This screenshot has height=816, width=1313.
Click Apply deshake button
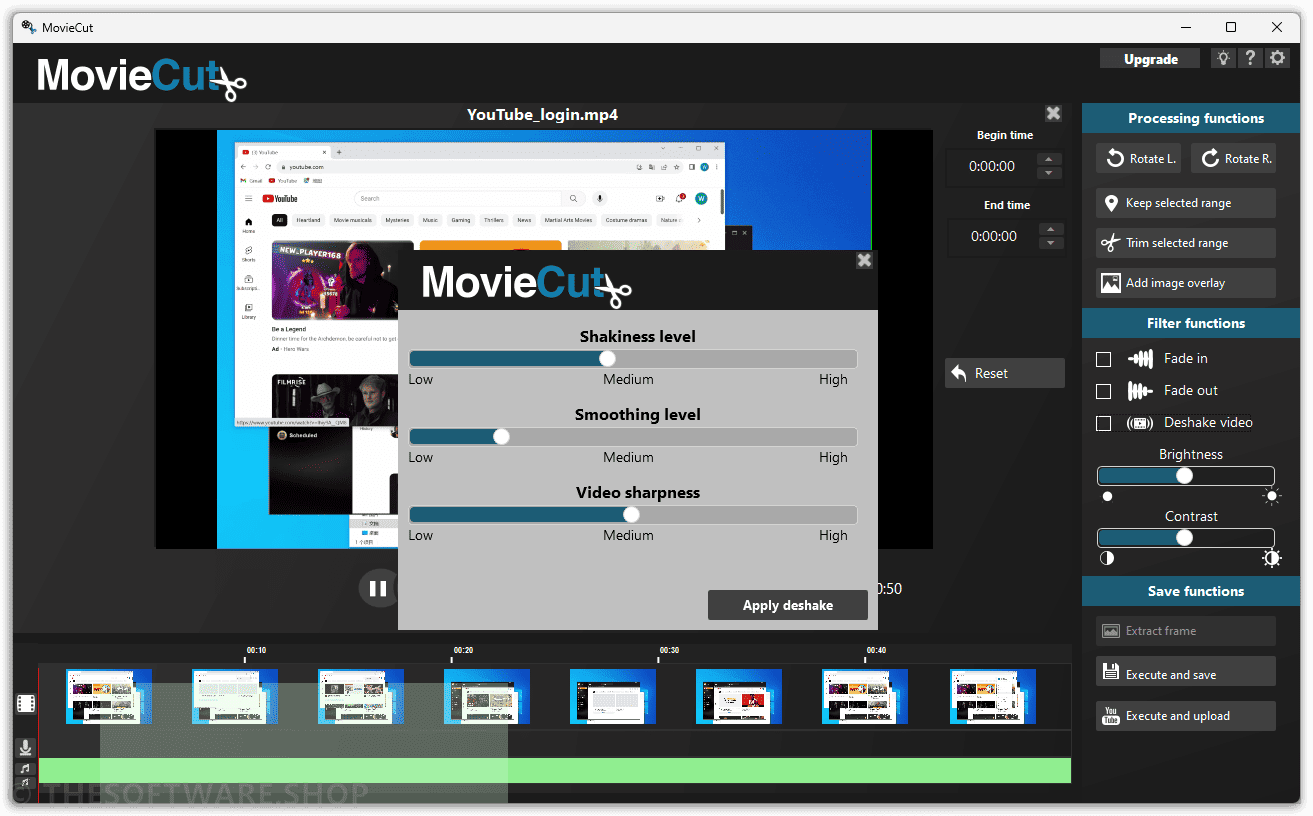(x=788, y=605)
